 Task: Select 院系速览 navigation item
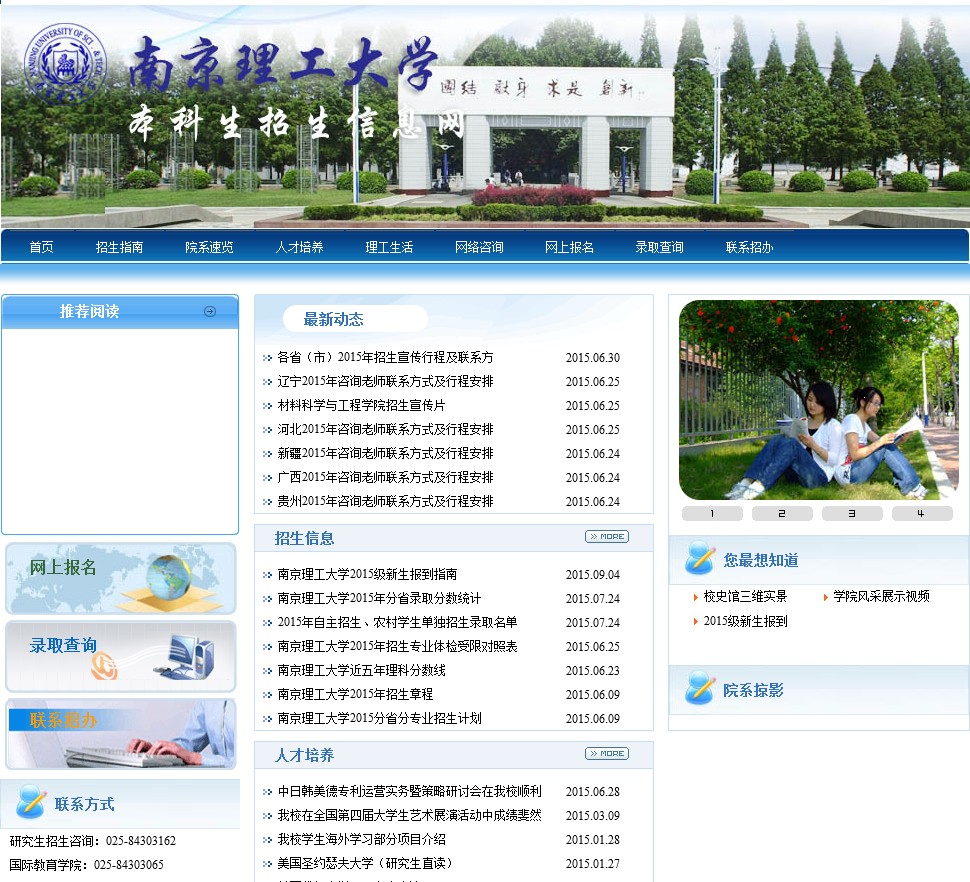point(209,247)
